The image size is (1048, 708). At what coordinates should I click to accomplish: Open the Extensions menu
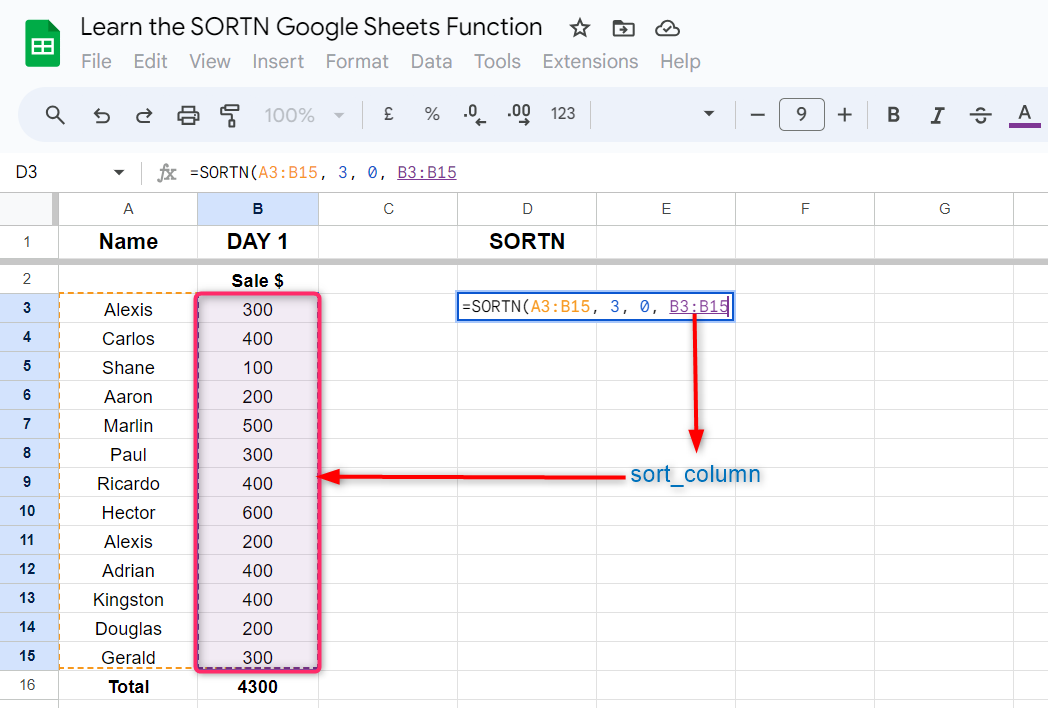pyautogui.click(x=590, y=62)
